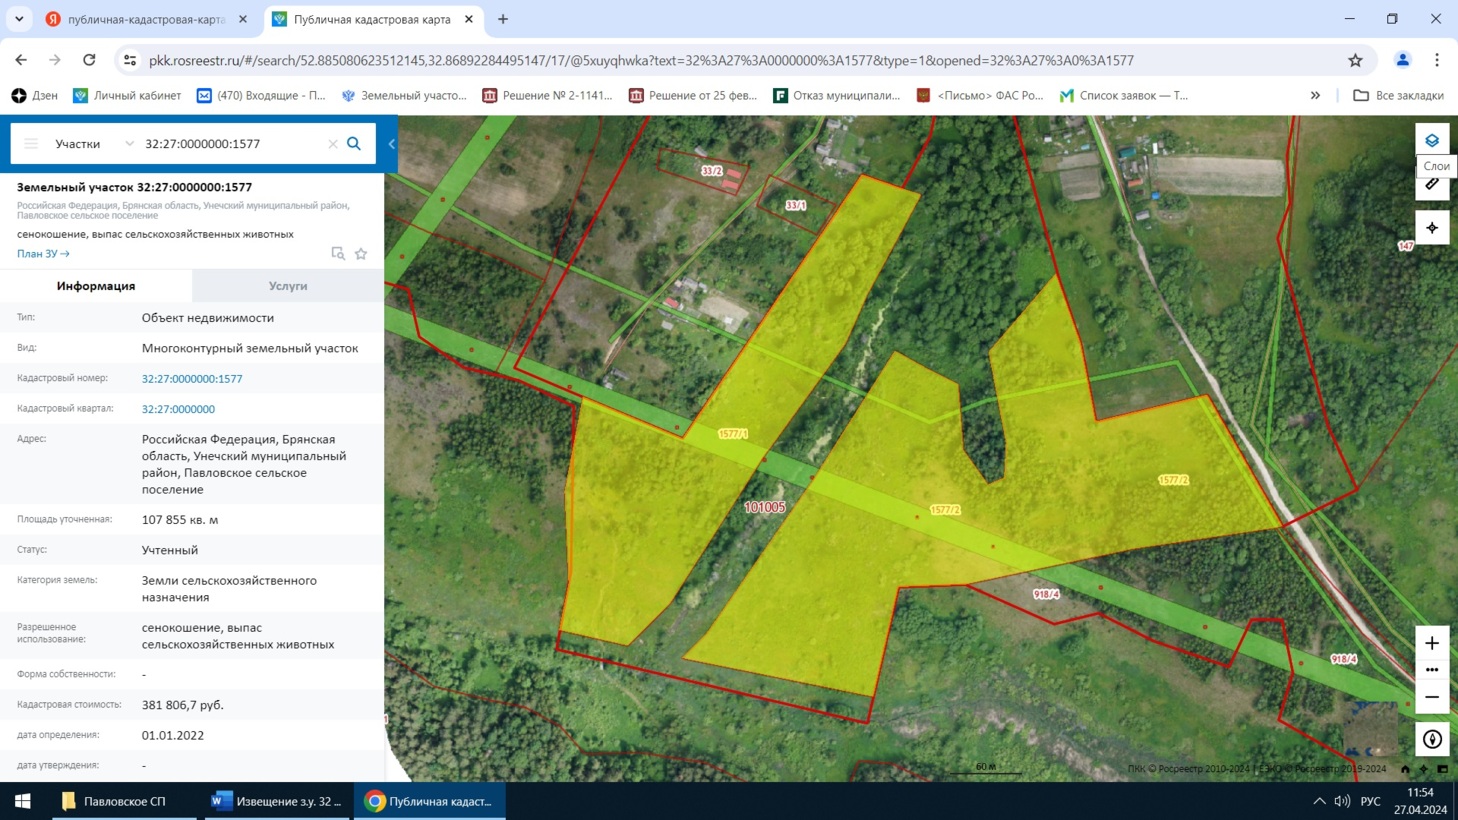Open the План ЗУ link

click(43, 254)
